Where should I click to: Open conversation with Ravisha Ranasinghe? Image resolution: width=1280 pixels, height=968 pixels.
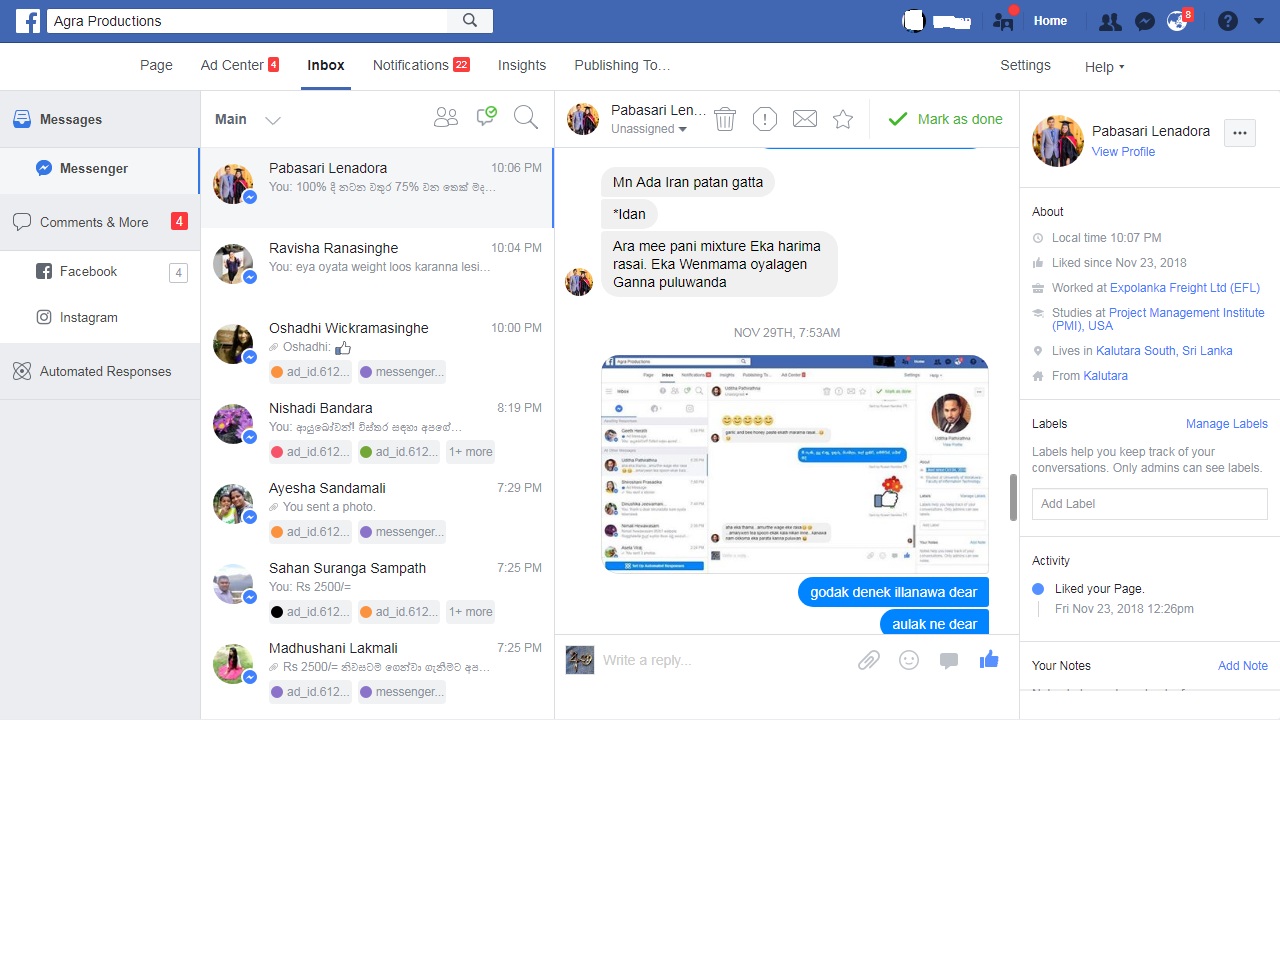click(x=377, y=267)
